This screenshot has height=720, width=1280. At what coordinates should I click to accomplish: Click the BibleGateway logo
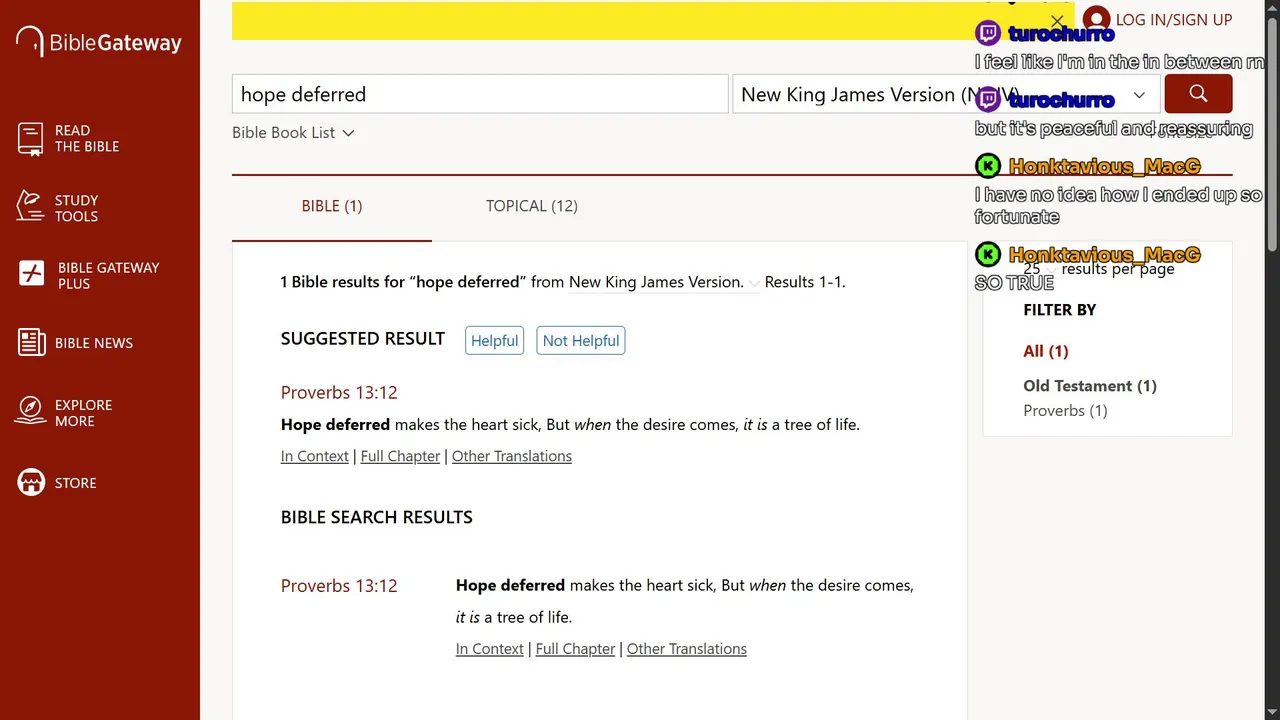(x=99, y=42)
